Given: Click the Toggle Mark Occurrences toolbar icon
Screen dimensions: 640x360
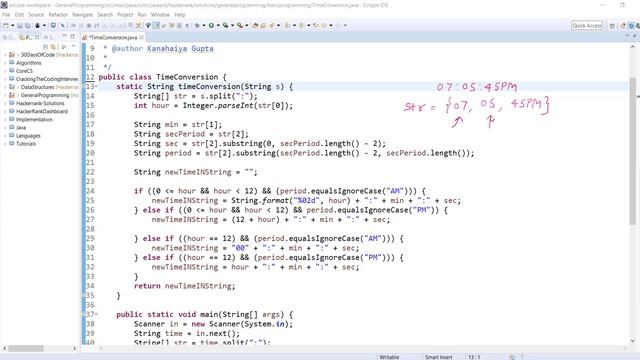Looking at the screenshot, I should point(155,25).
